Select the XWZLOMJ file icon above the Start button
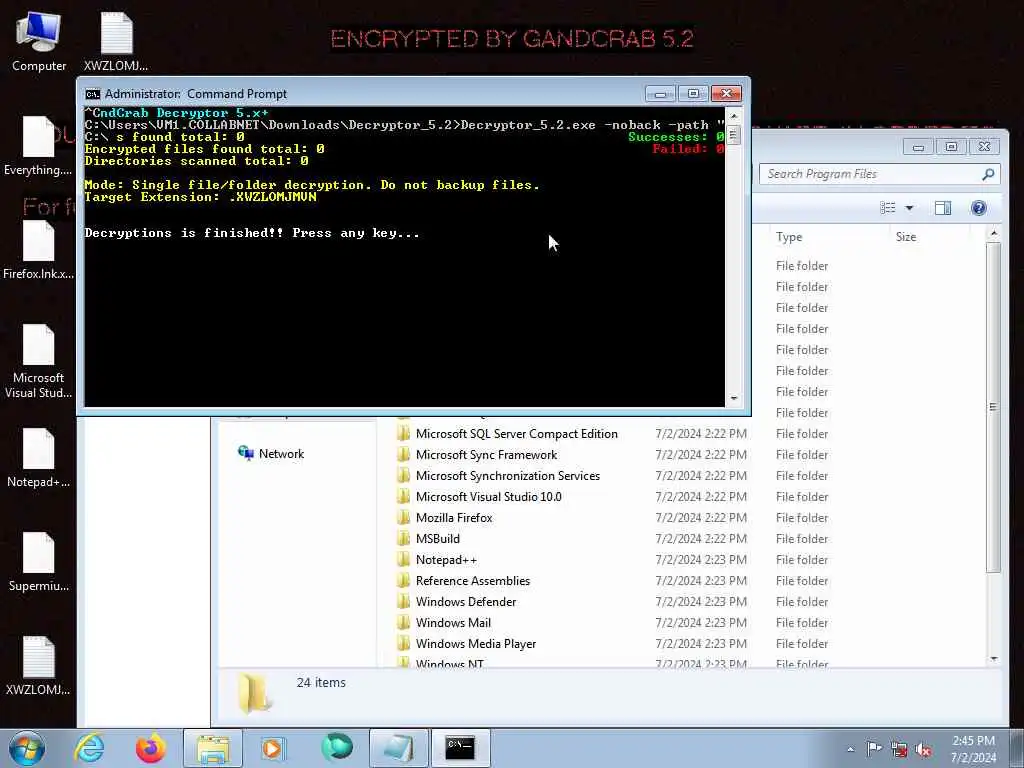 38,665
